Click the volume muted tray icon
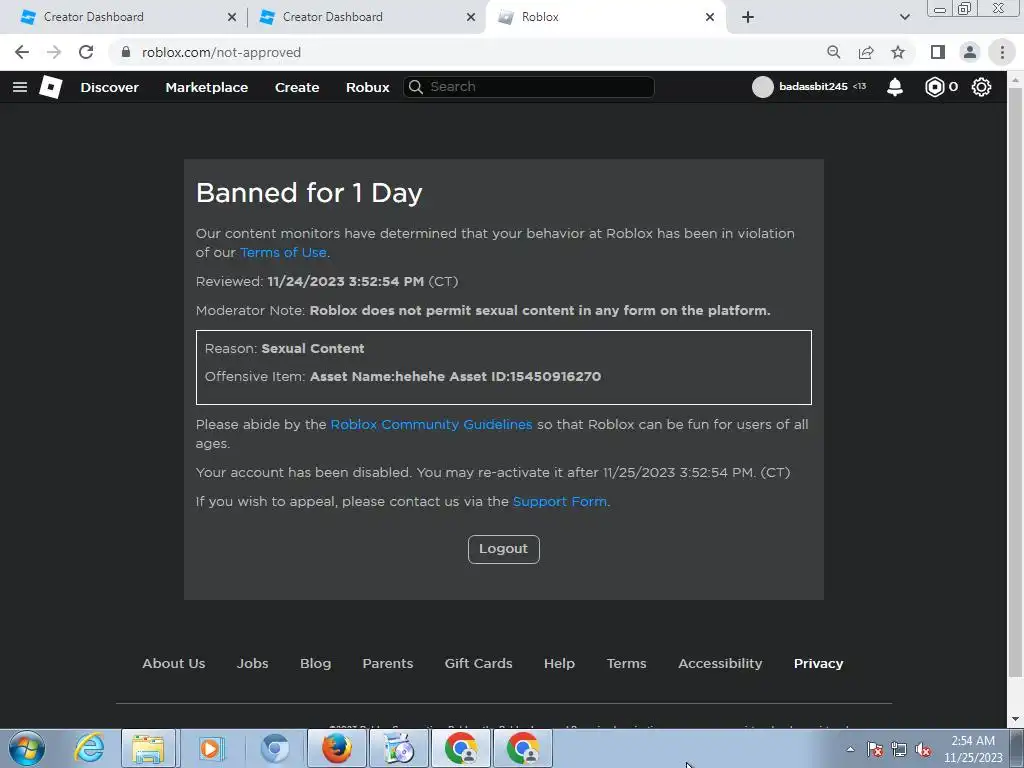This screenshot has width=1024, height=768. [923, 750]
